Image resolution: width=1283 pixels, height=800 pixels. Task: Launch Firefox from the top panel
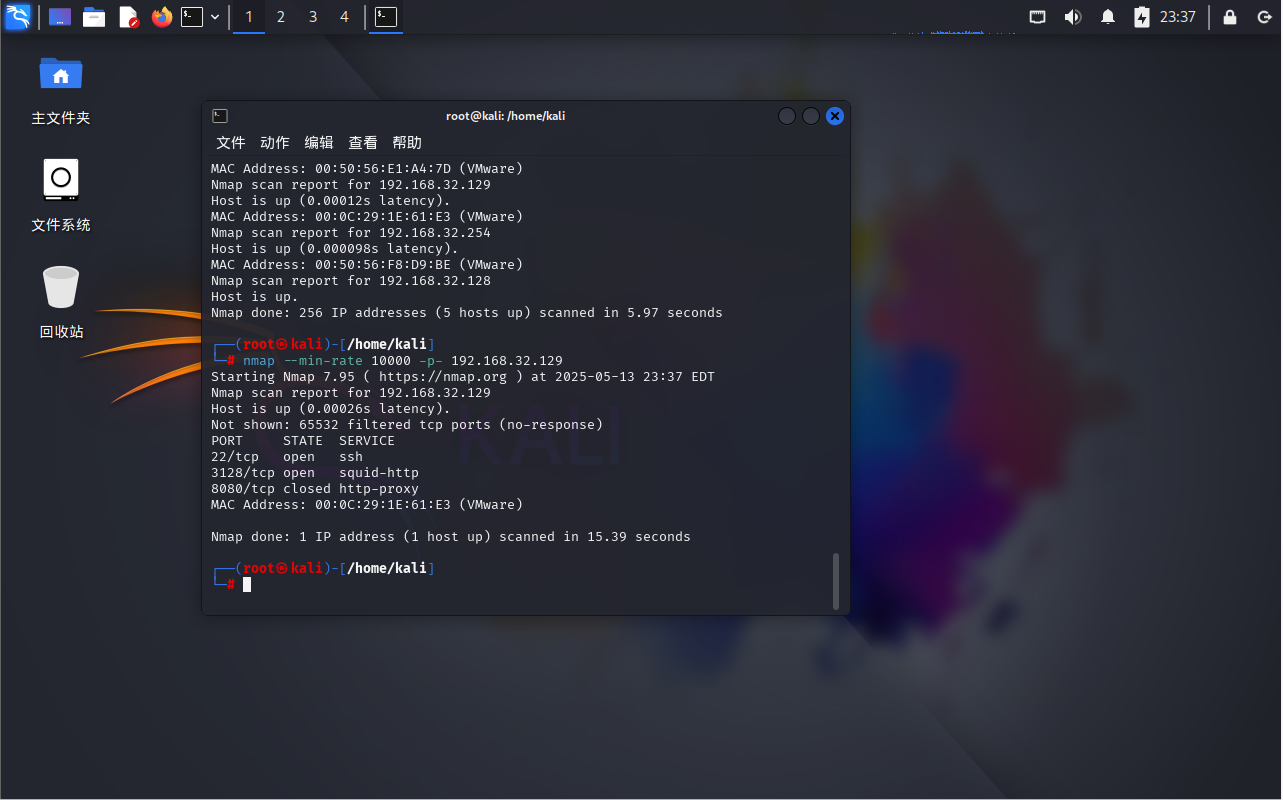pos(161,17)
